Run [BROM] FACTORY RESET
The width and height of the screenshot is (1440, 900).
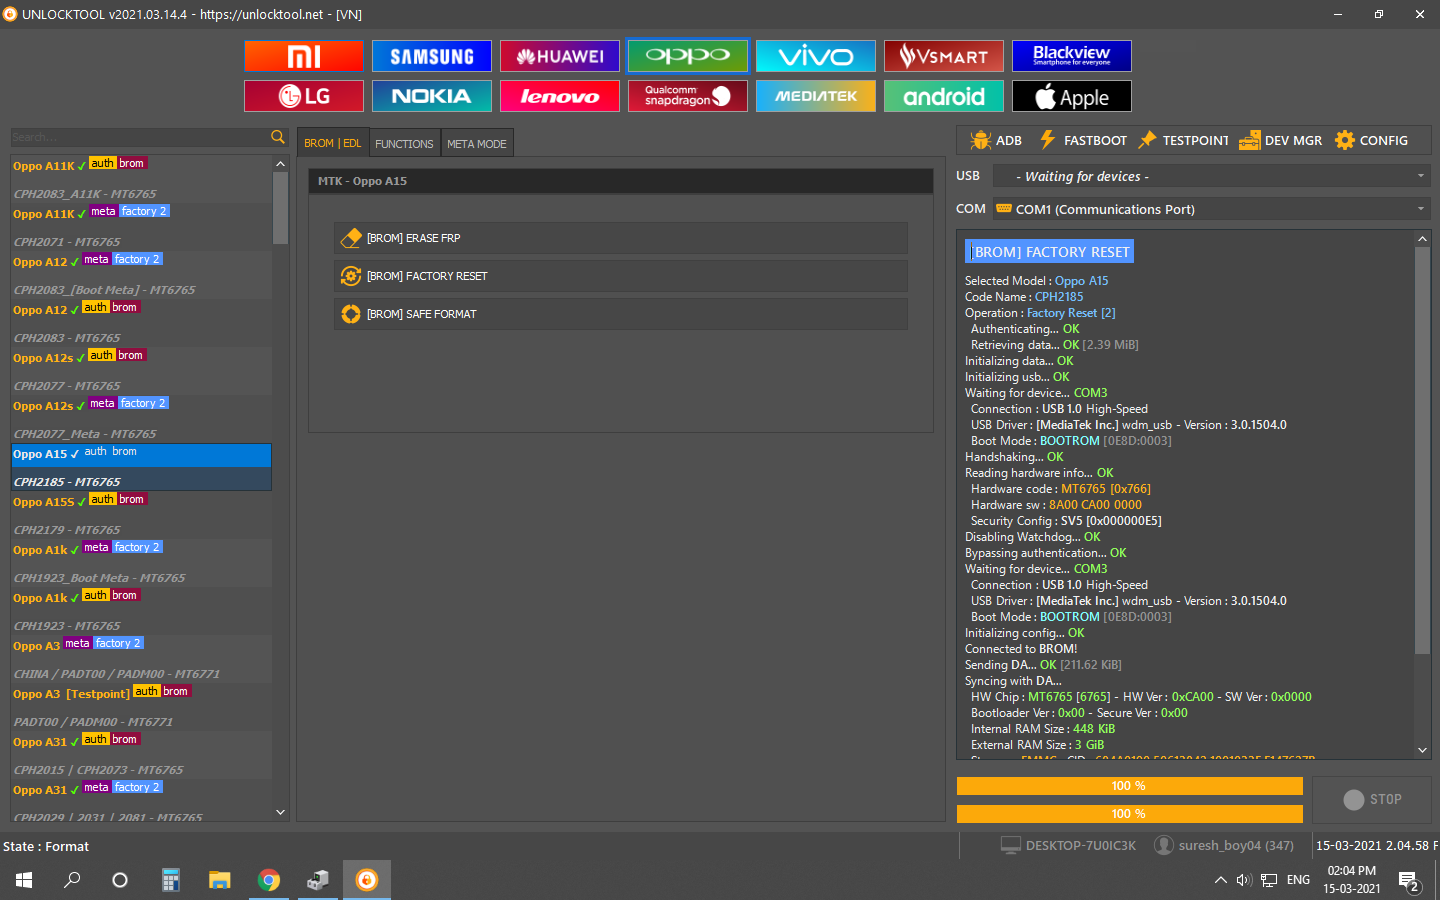[621, 276]
